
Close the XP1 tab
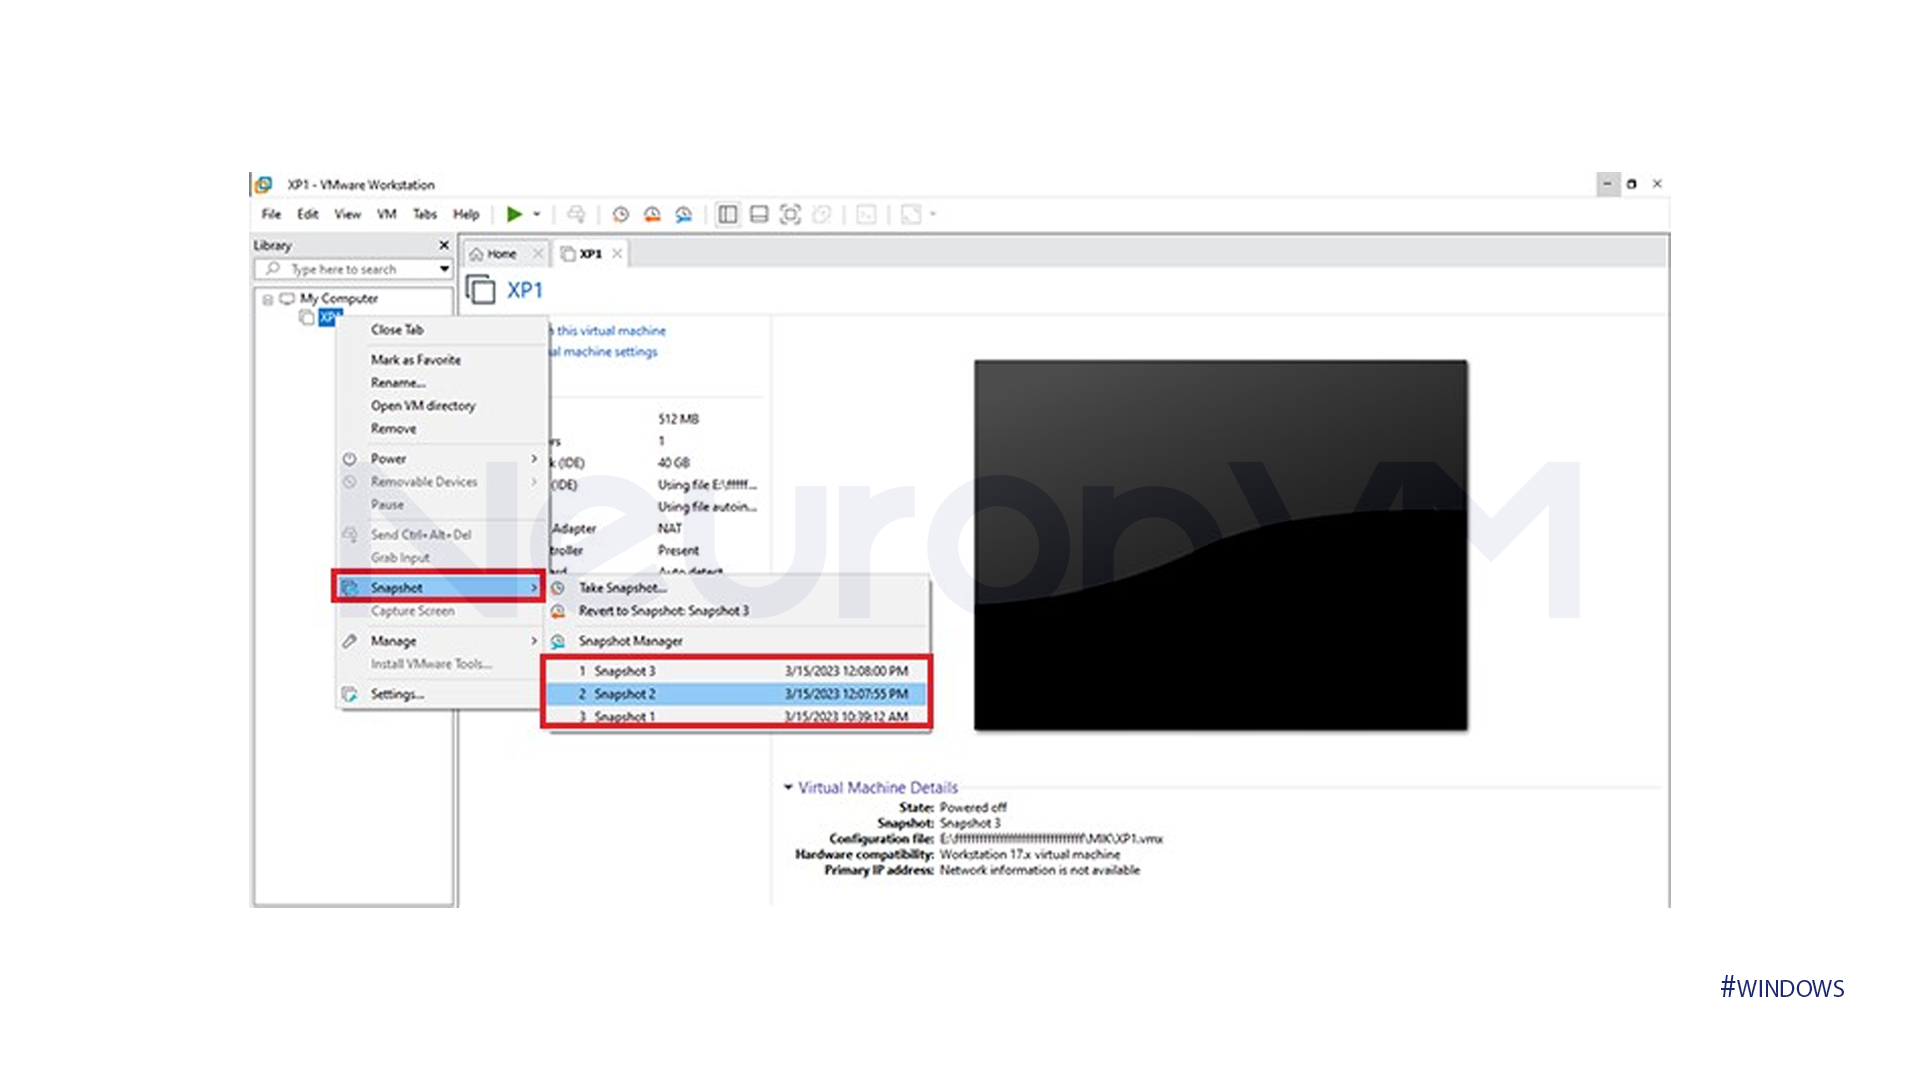coord(617,254)
